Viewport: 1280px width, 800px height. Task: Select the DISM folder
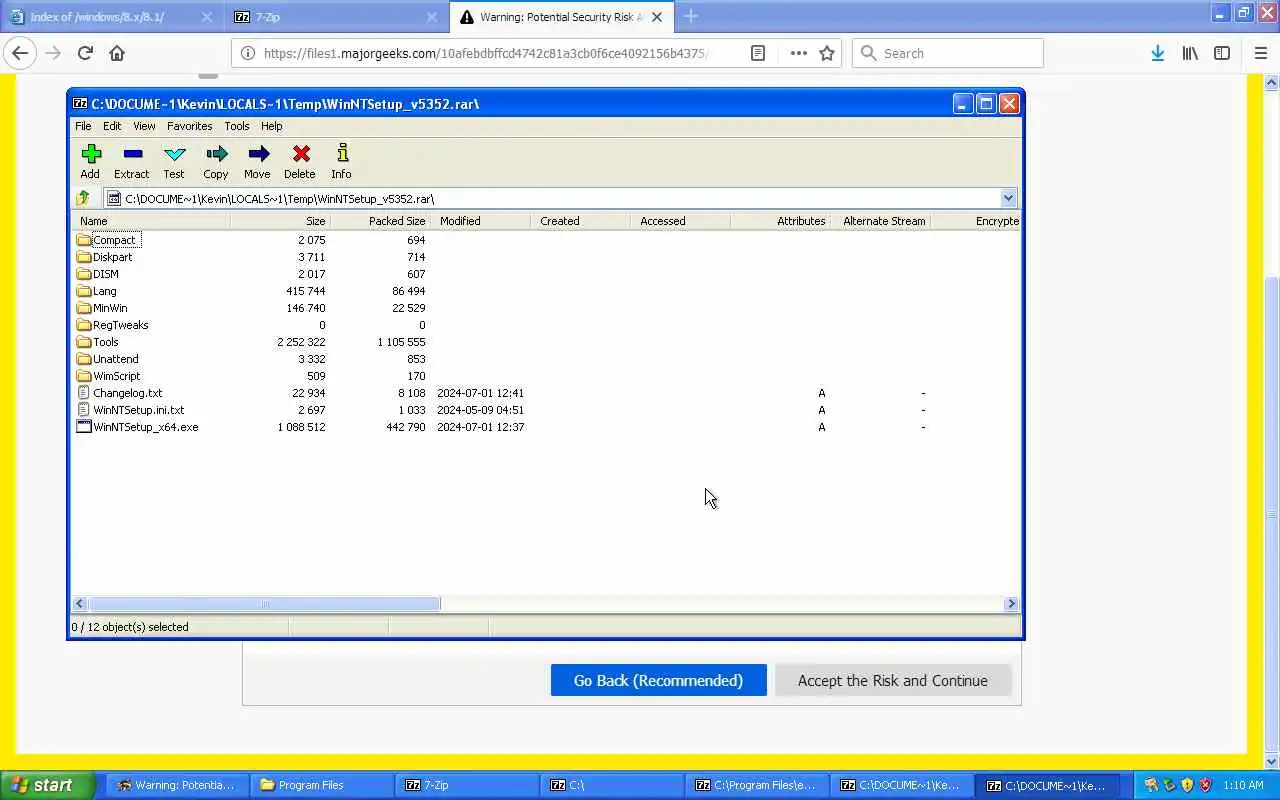tap(98, 274)
